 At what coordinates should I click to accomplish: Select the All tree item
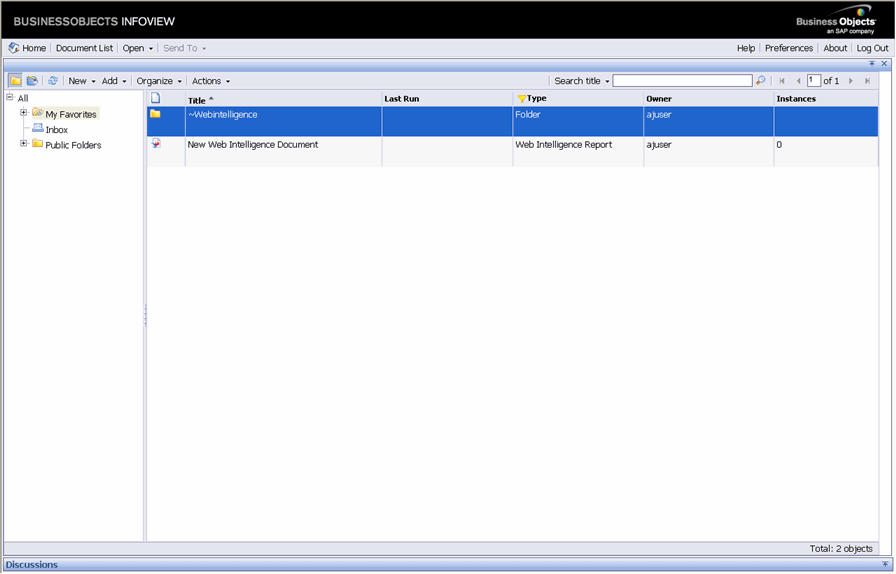[x=23, y=98]
